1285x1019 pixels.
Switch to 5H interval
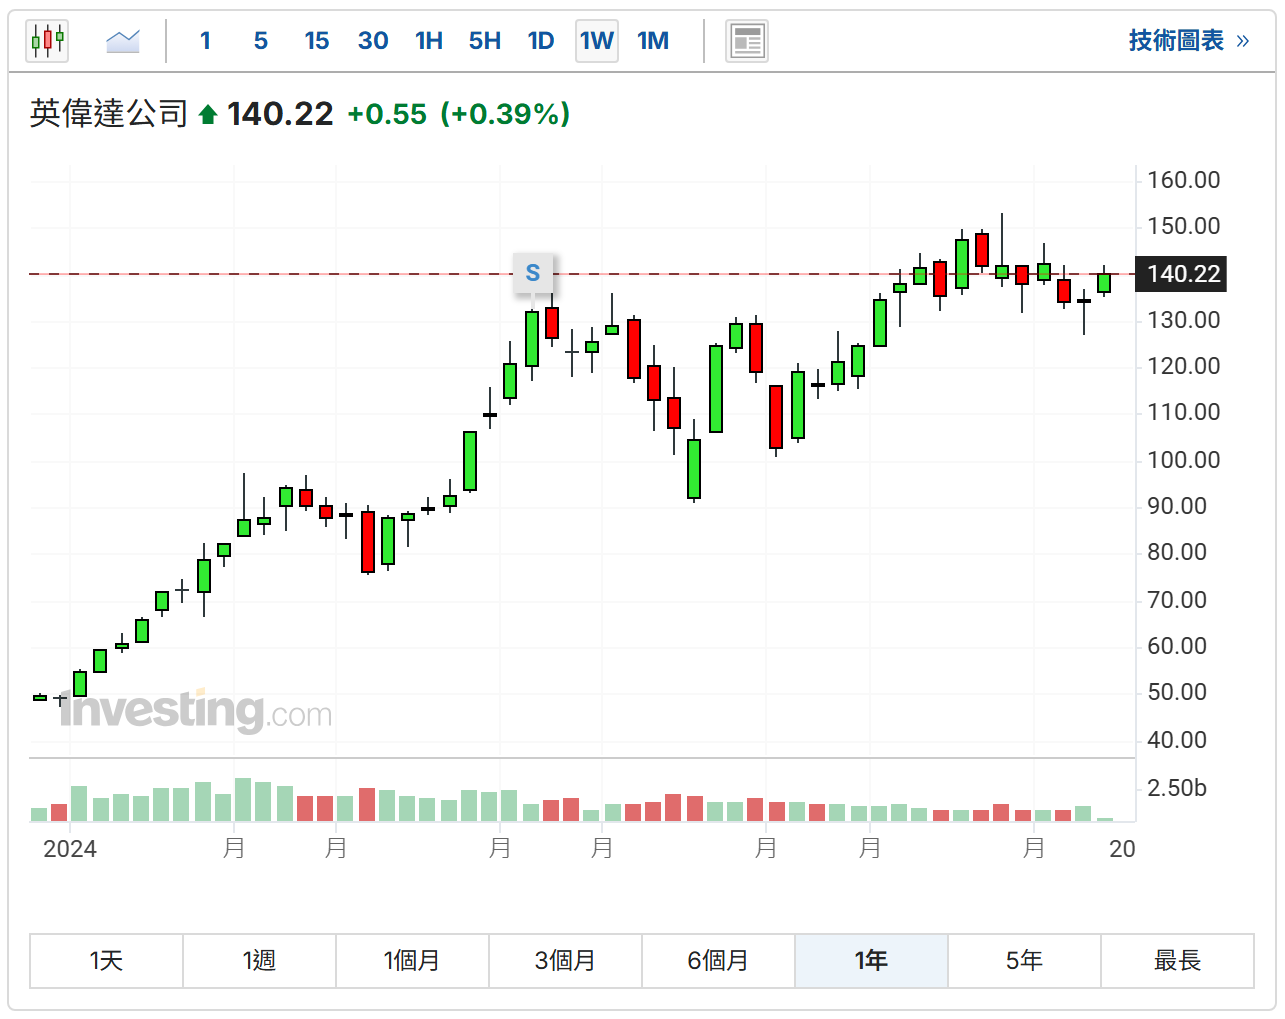[x=485, y=41]
